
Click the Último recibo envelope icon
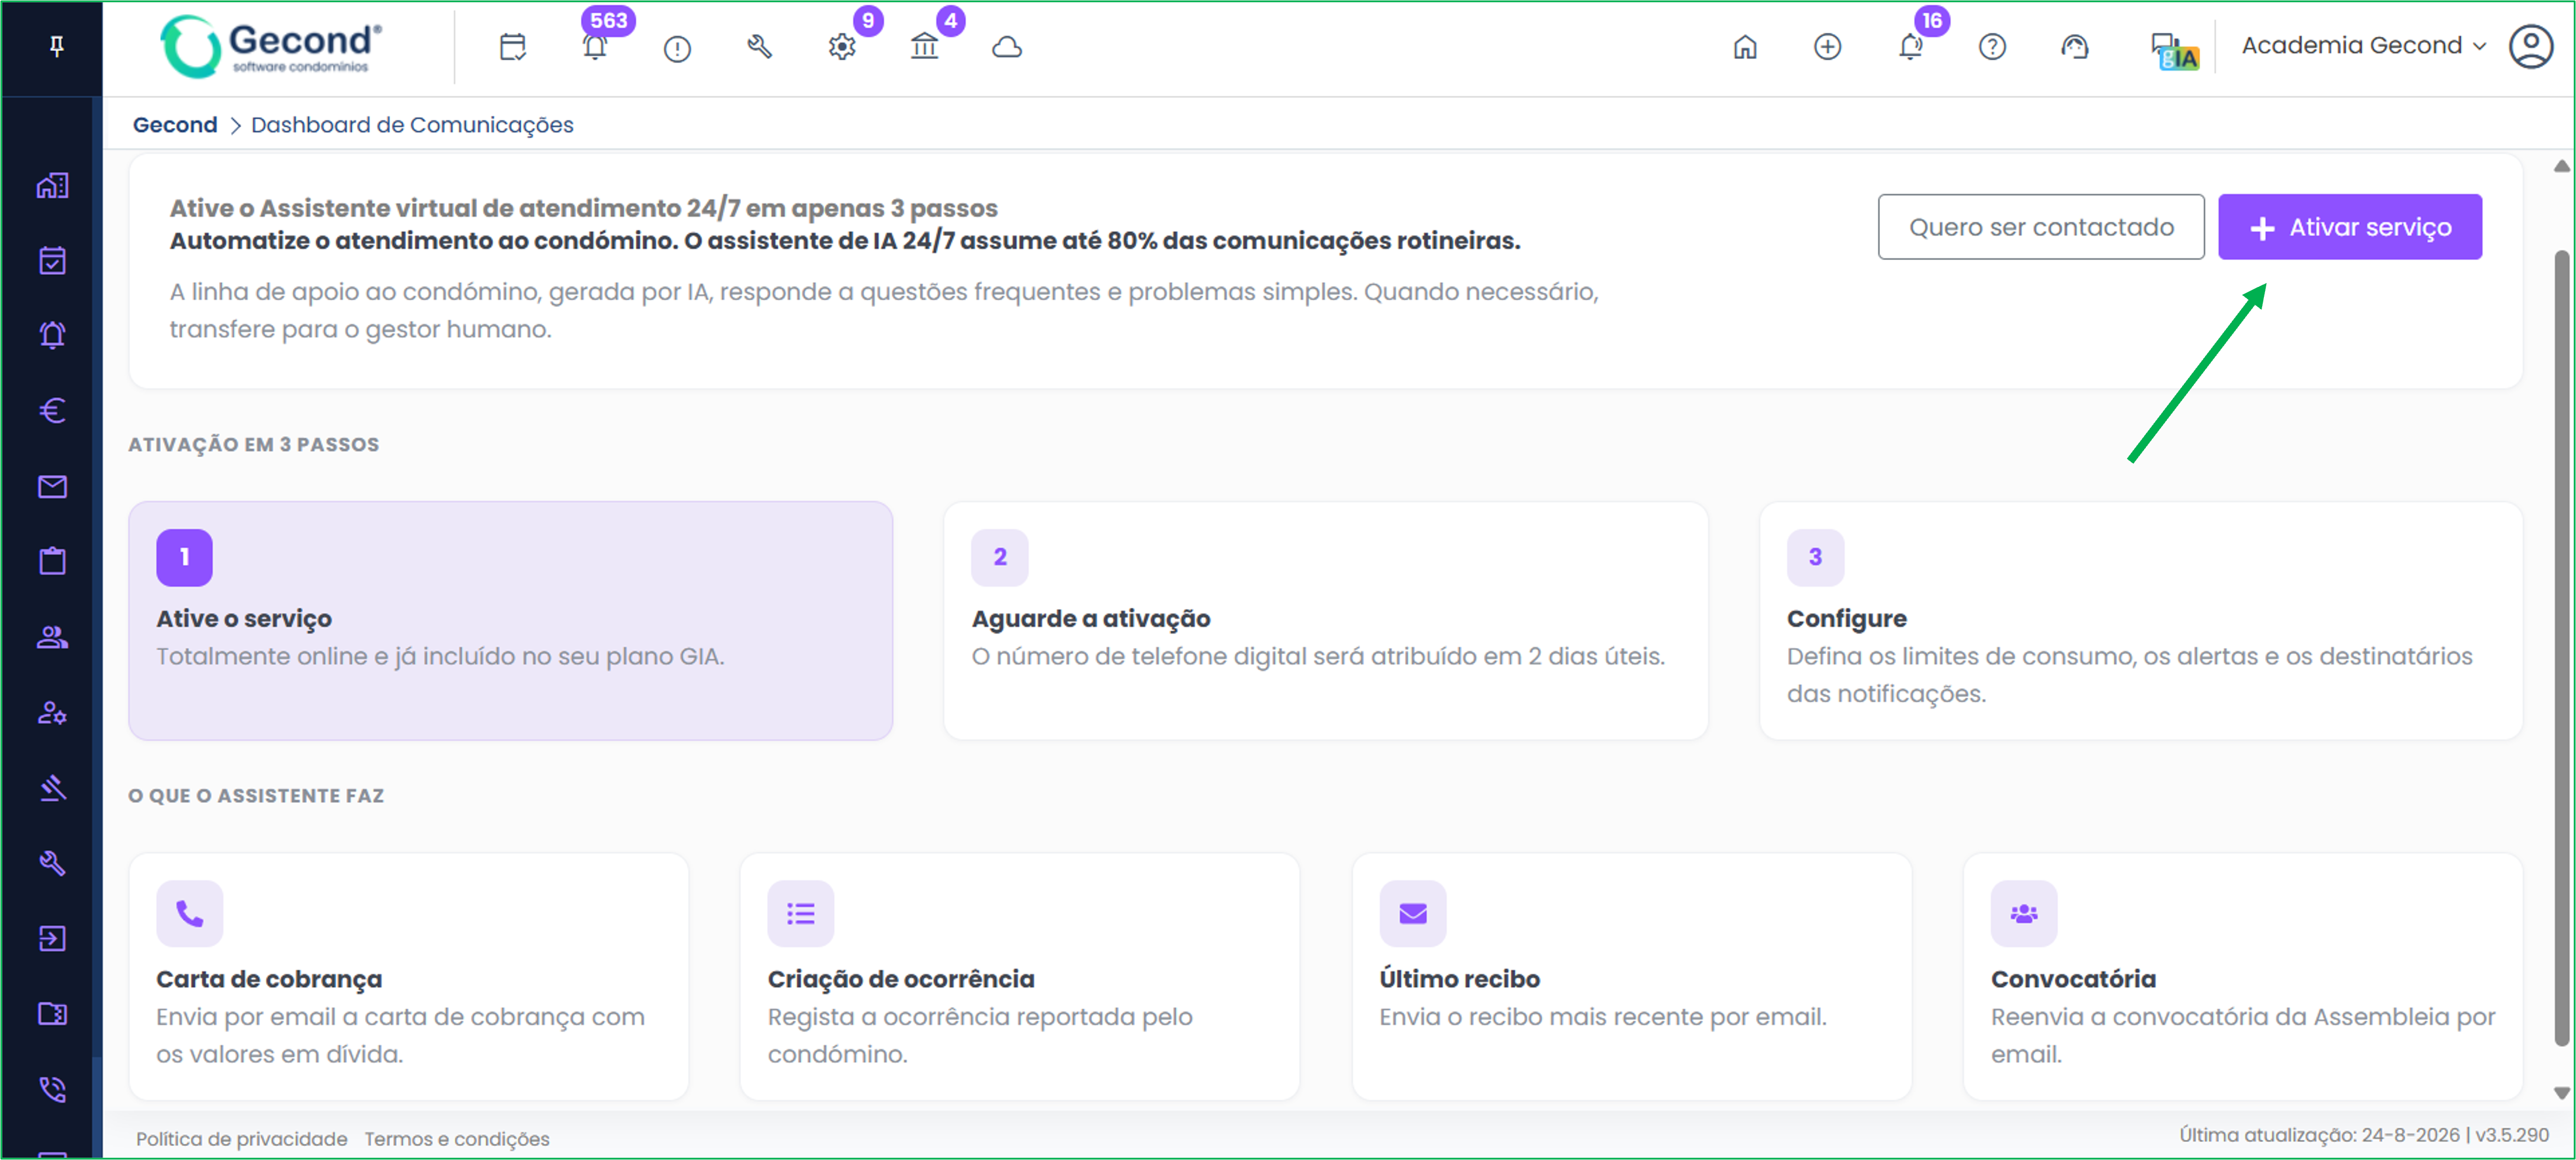[x=1412, y=913]
